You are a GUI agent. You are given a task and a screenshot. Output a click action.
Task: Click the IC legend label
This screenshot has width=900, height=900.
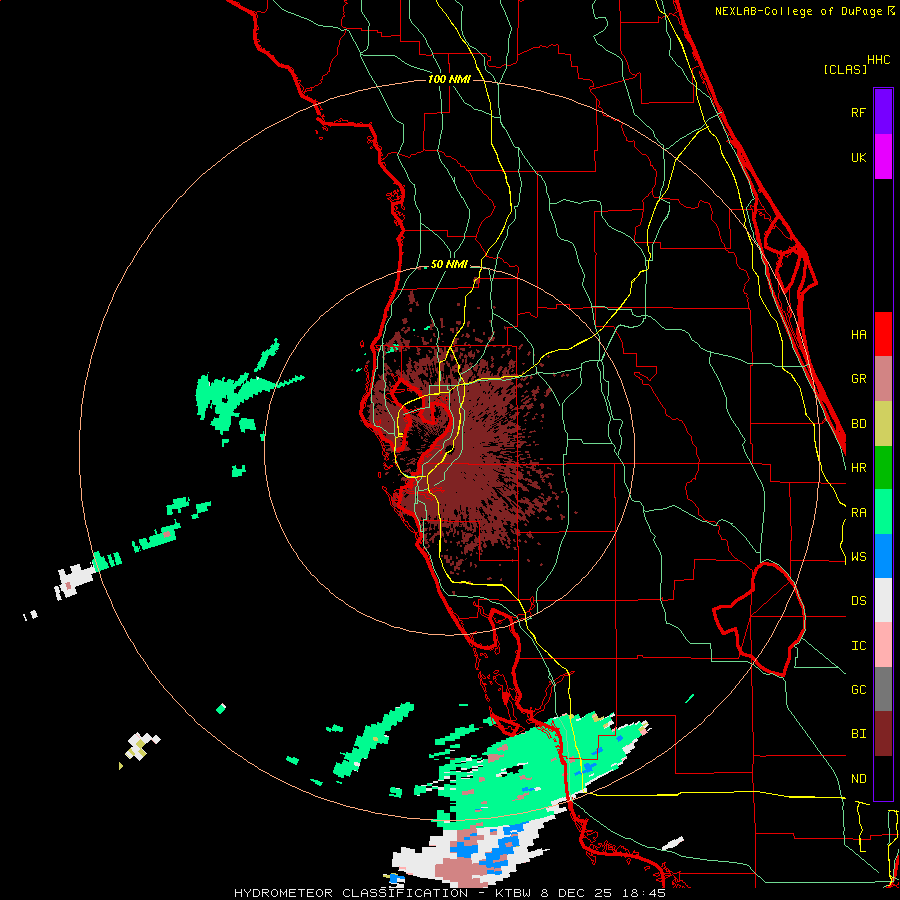click(859, 646)
